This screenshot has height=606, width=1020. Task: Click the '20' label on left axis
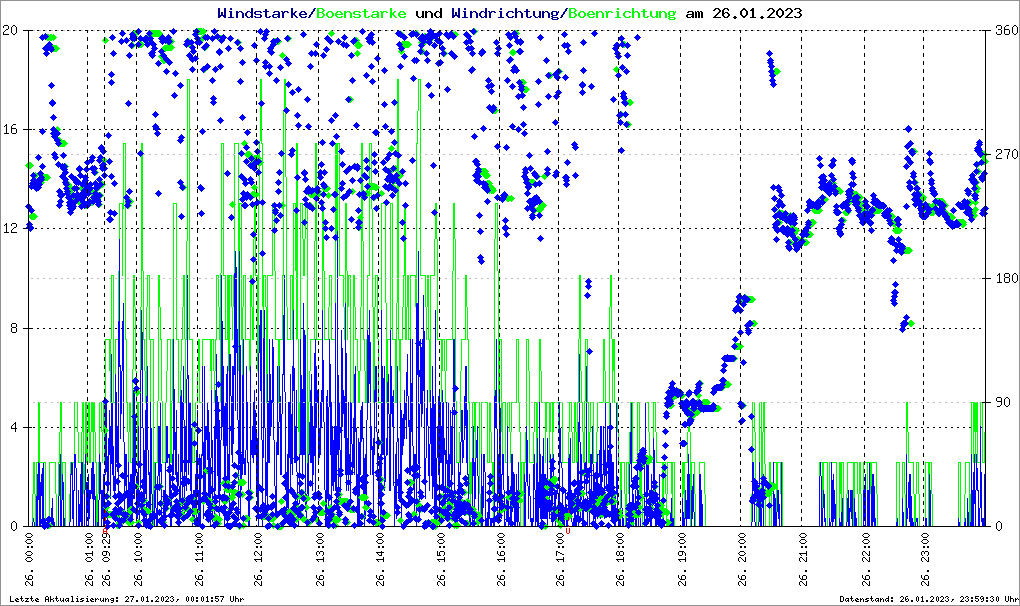[12, 30]
